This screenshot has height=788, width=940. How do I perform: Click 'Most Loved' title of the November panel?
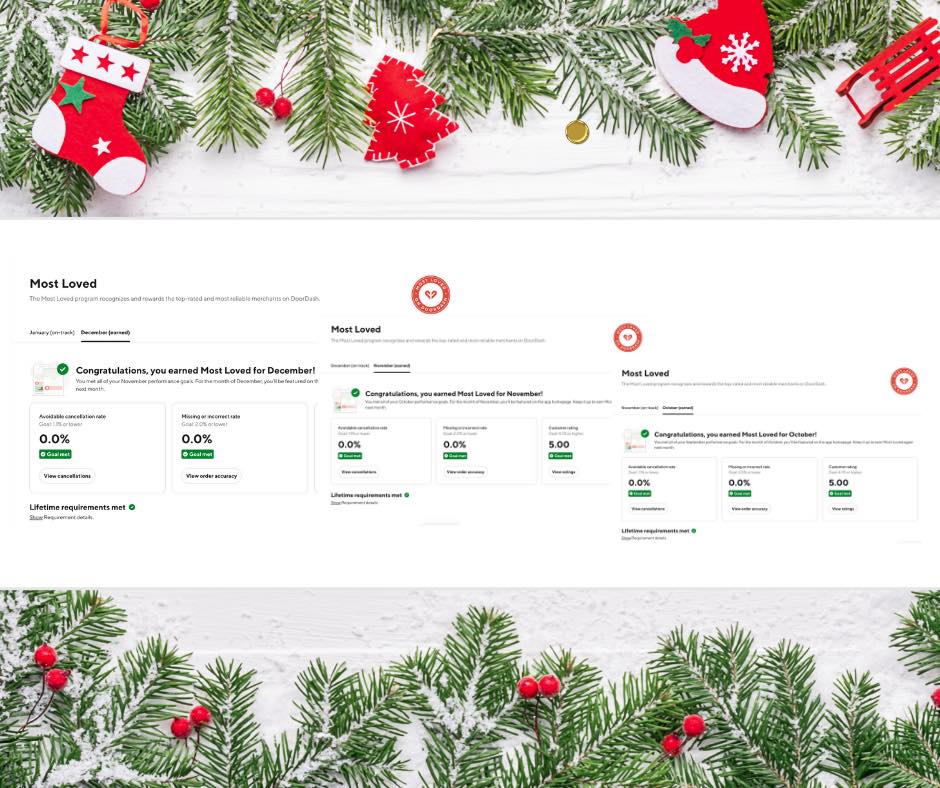(x=356, y=329)
